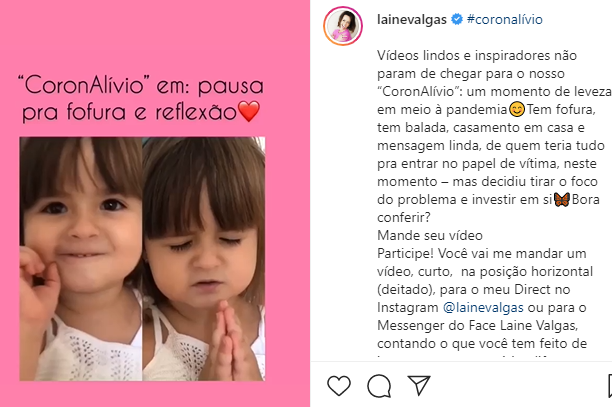Follow the @lainevalgas mention in the caption
The width and height of the screenshot is (612, 407).
click(x=483, y=307)
